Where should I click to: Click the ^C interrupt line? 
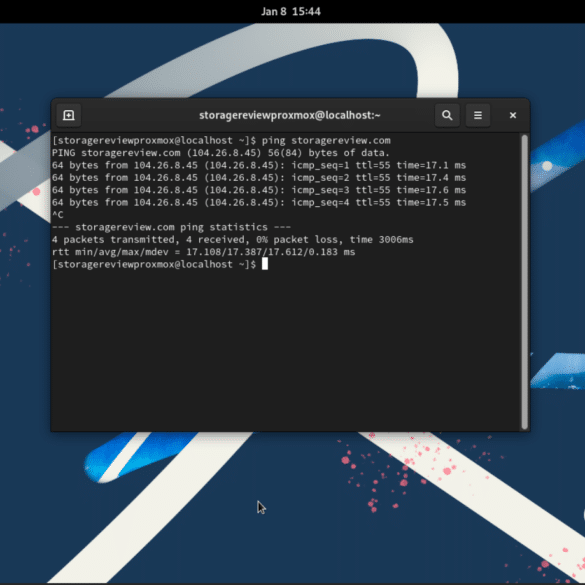[x=58, y=215]
